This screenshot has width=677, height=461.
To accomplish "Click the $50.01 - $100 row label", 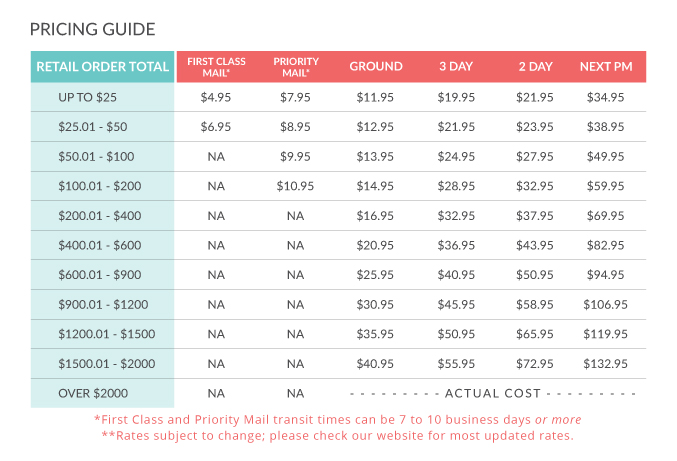I will (x=97, y=157).
